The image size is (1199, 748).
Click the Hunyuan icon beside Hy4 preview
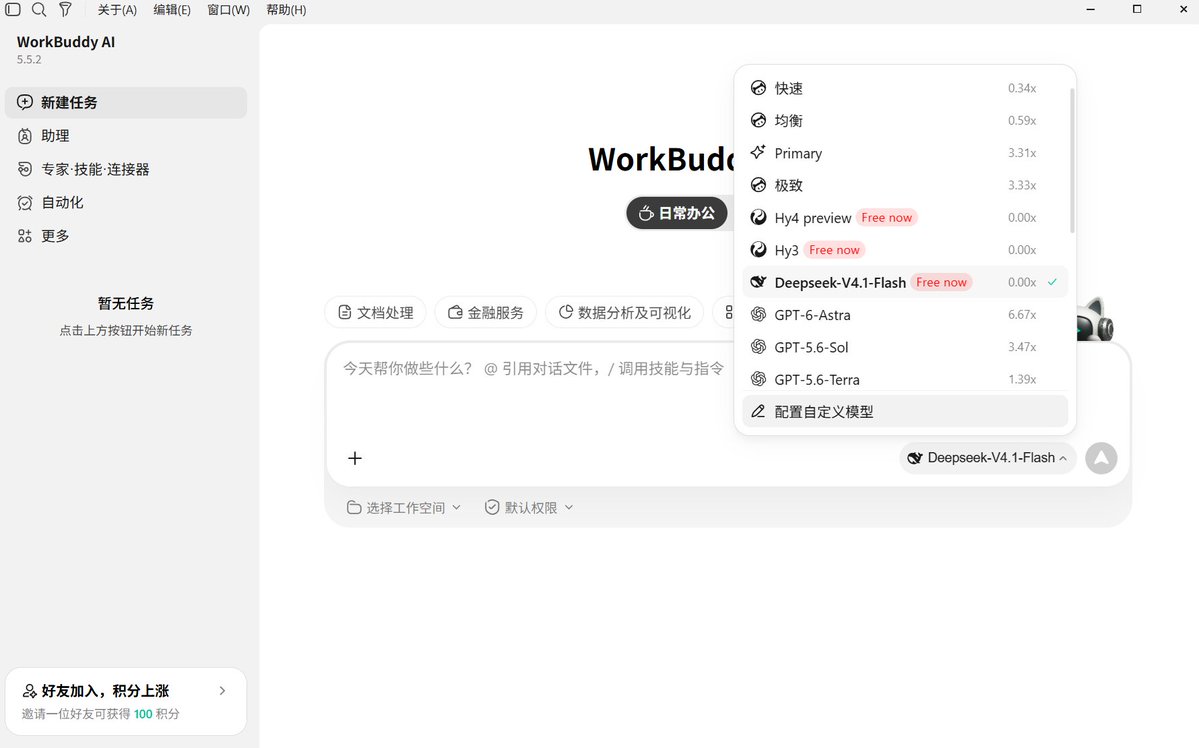758,217
